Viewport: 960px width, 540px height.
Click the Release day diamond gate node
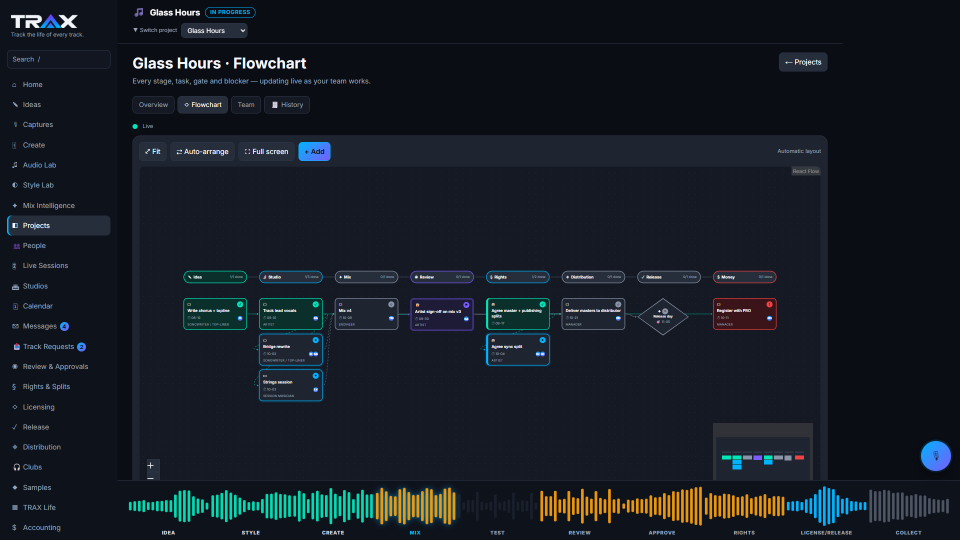pyautogui.click(x=663, y=317)
